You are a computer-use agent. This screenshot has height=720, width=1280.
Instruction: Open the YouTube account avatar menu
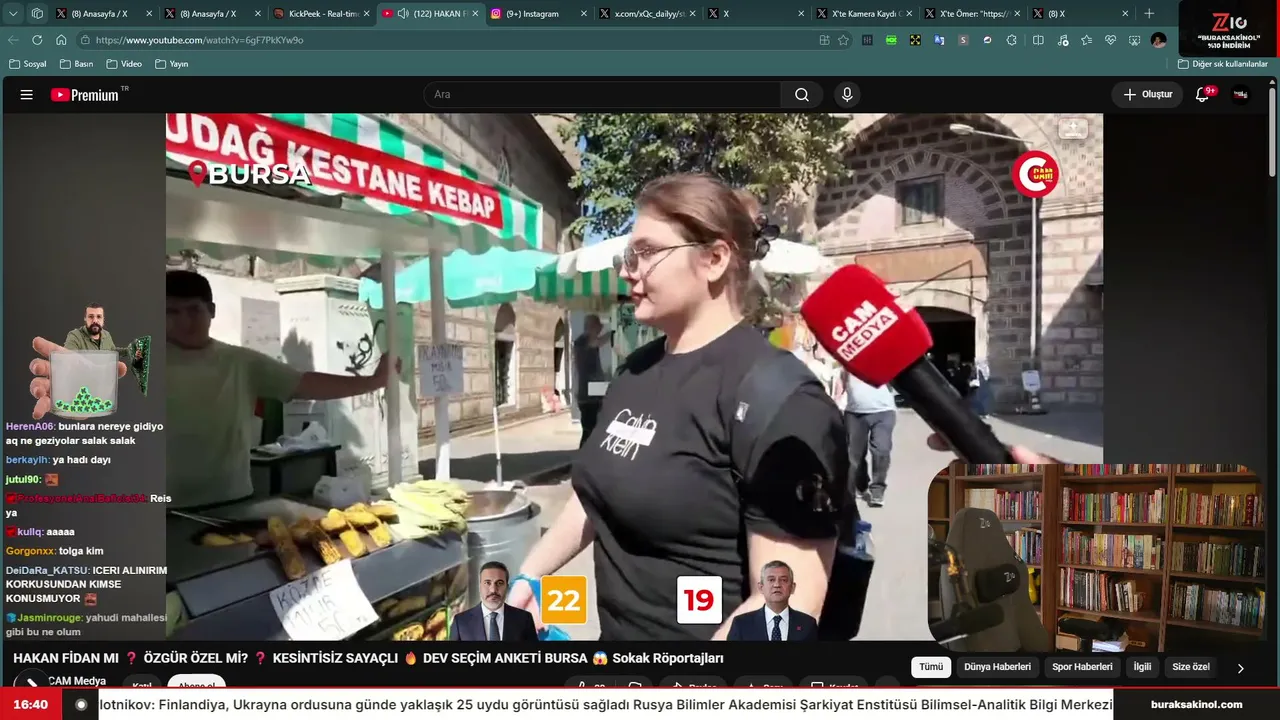click(1241, 95)
